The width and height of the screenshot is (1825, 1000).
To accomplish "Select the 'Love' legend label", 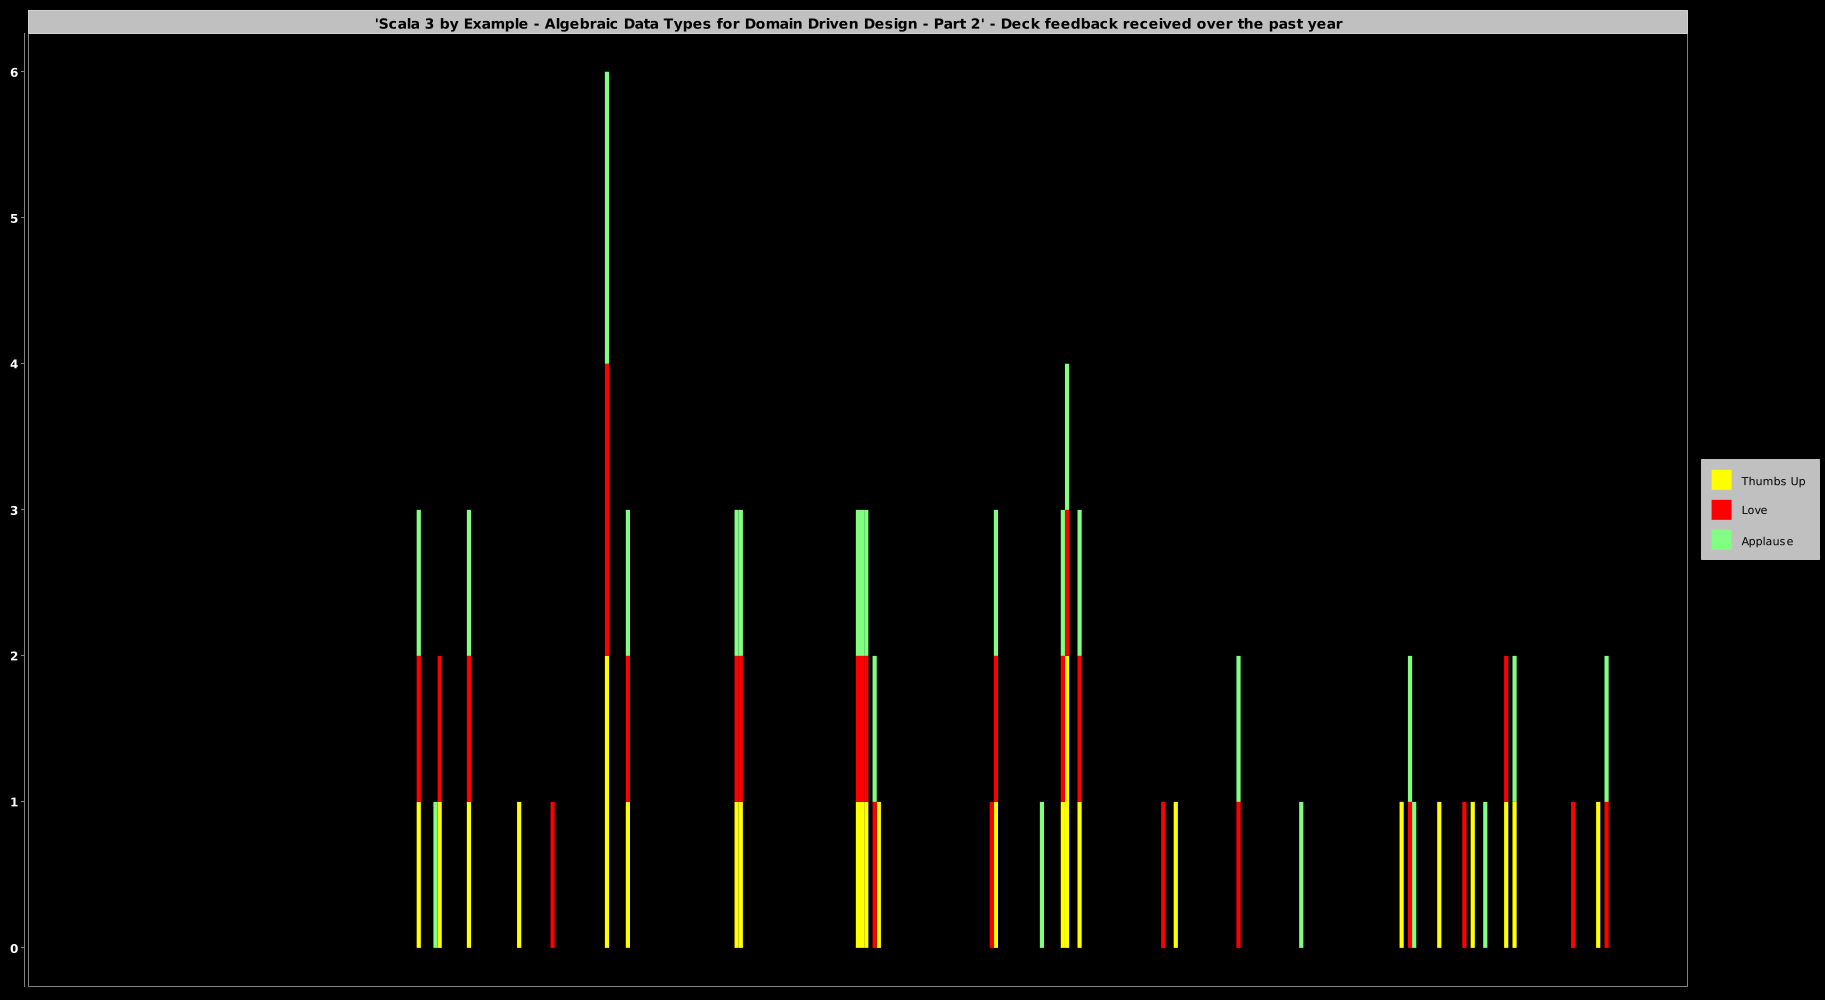I will pyautogui.click(x=1754, y=510).
